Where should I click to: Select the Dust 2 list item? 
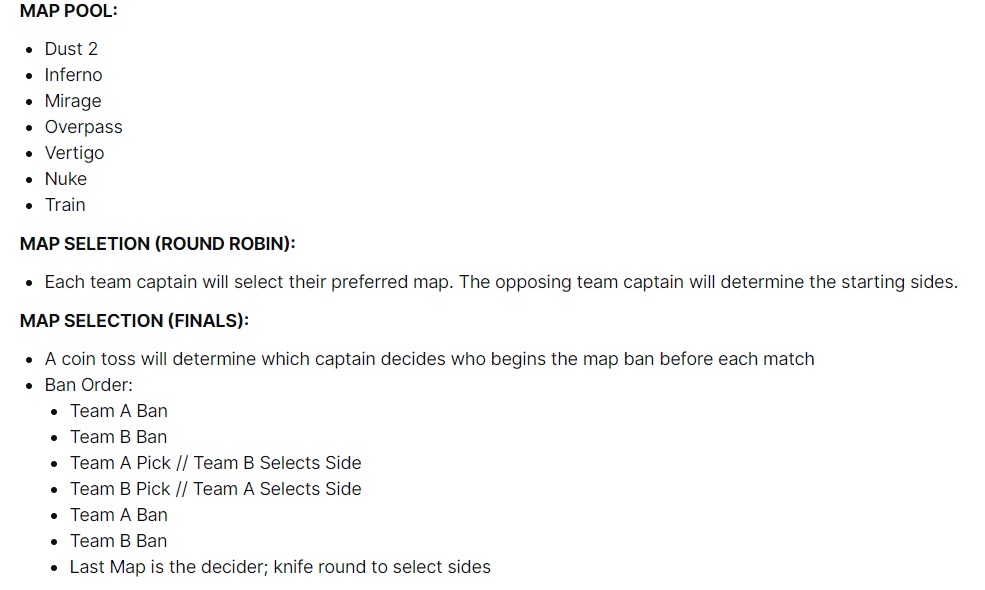(x=71, y=49)
